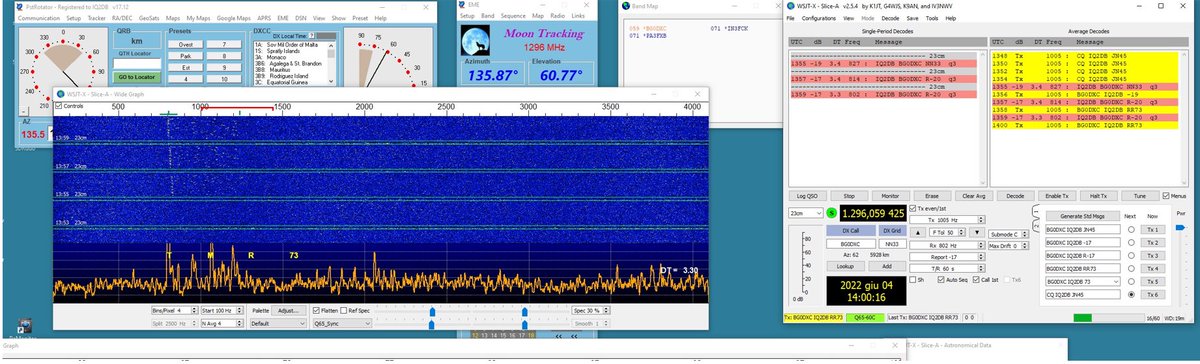Select the Next radio button for Tx 6
This screenshot has height=364, width=1200.
1131,295
